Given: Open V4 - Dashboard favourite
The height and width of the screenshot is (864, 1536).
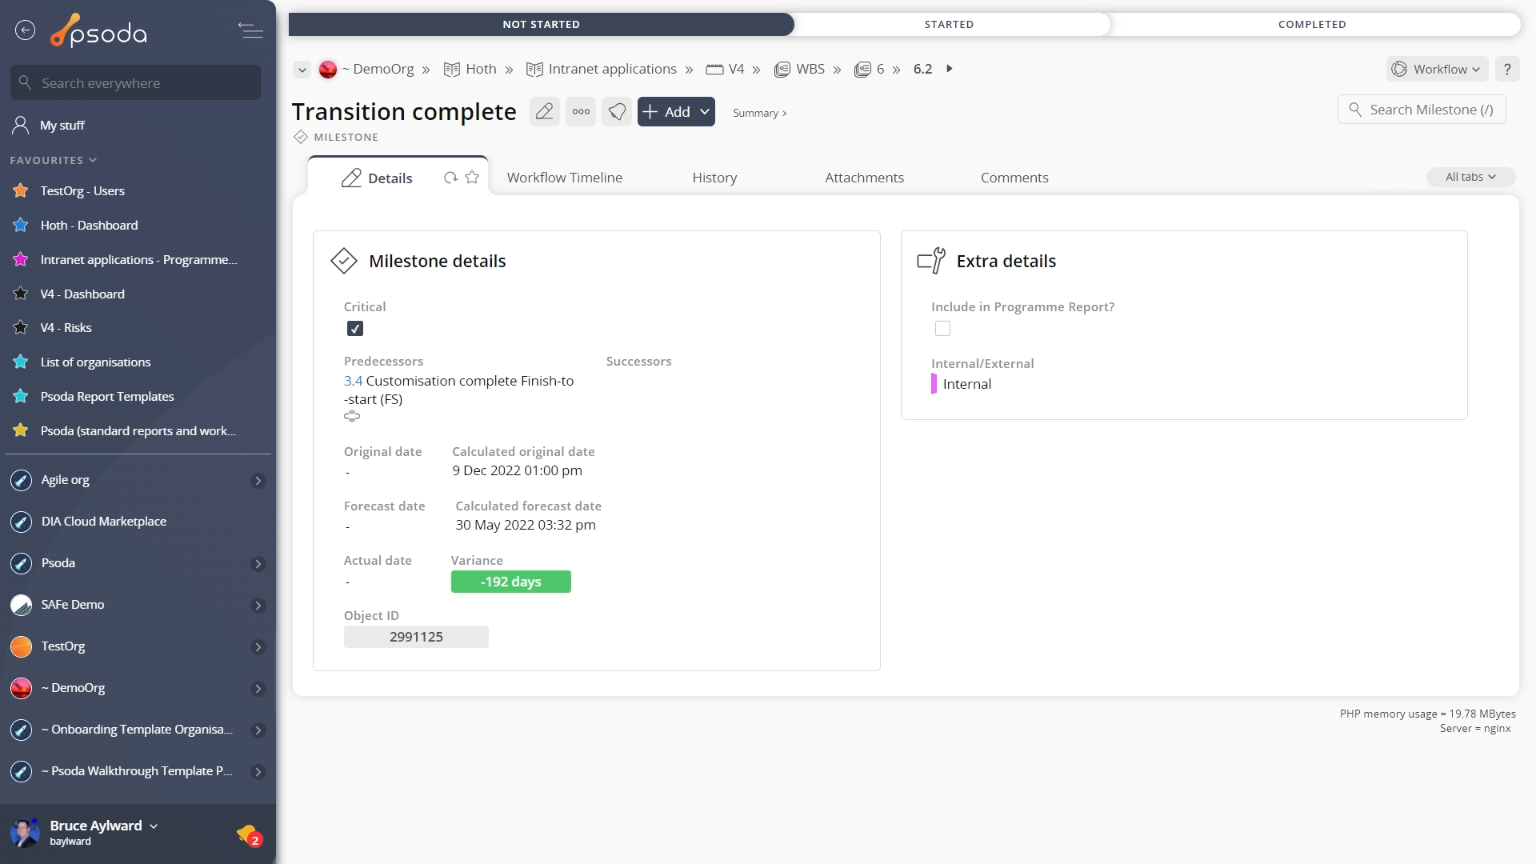Looking at the screenshot, I should 82,294.
